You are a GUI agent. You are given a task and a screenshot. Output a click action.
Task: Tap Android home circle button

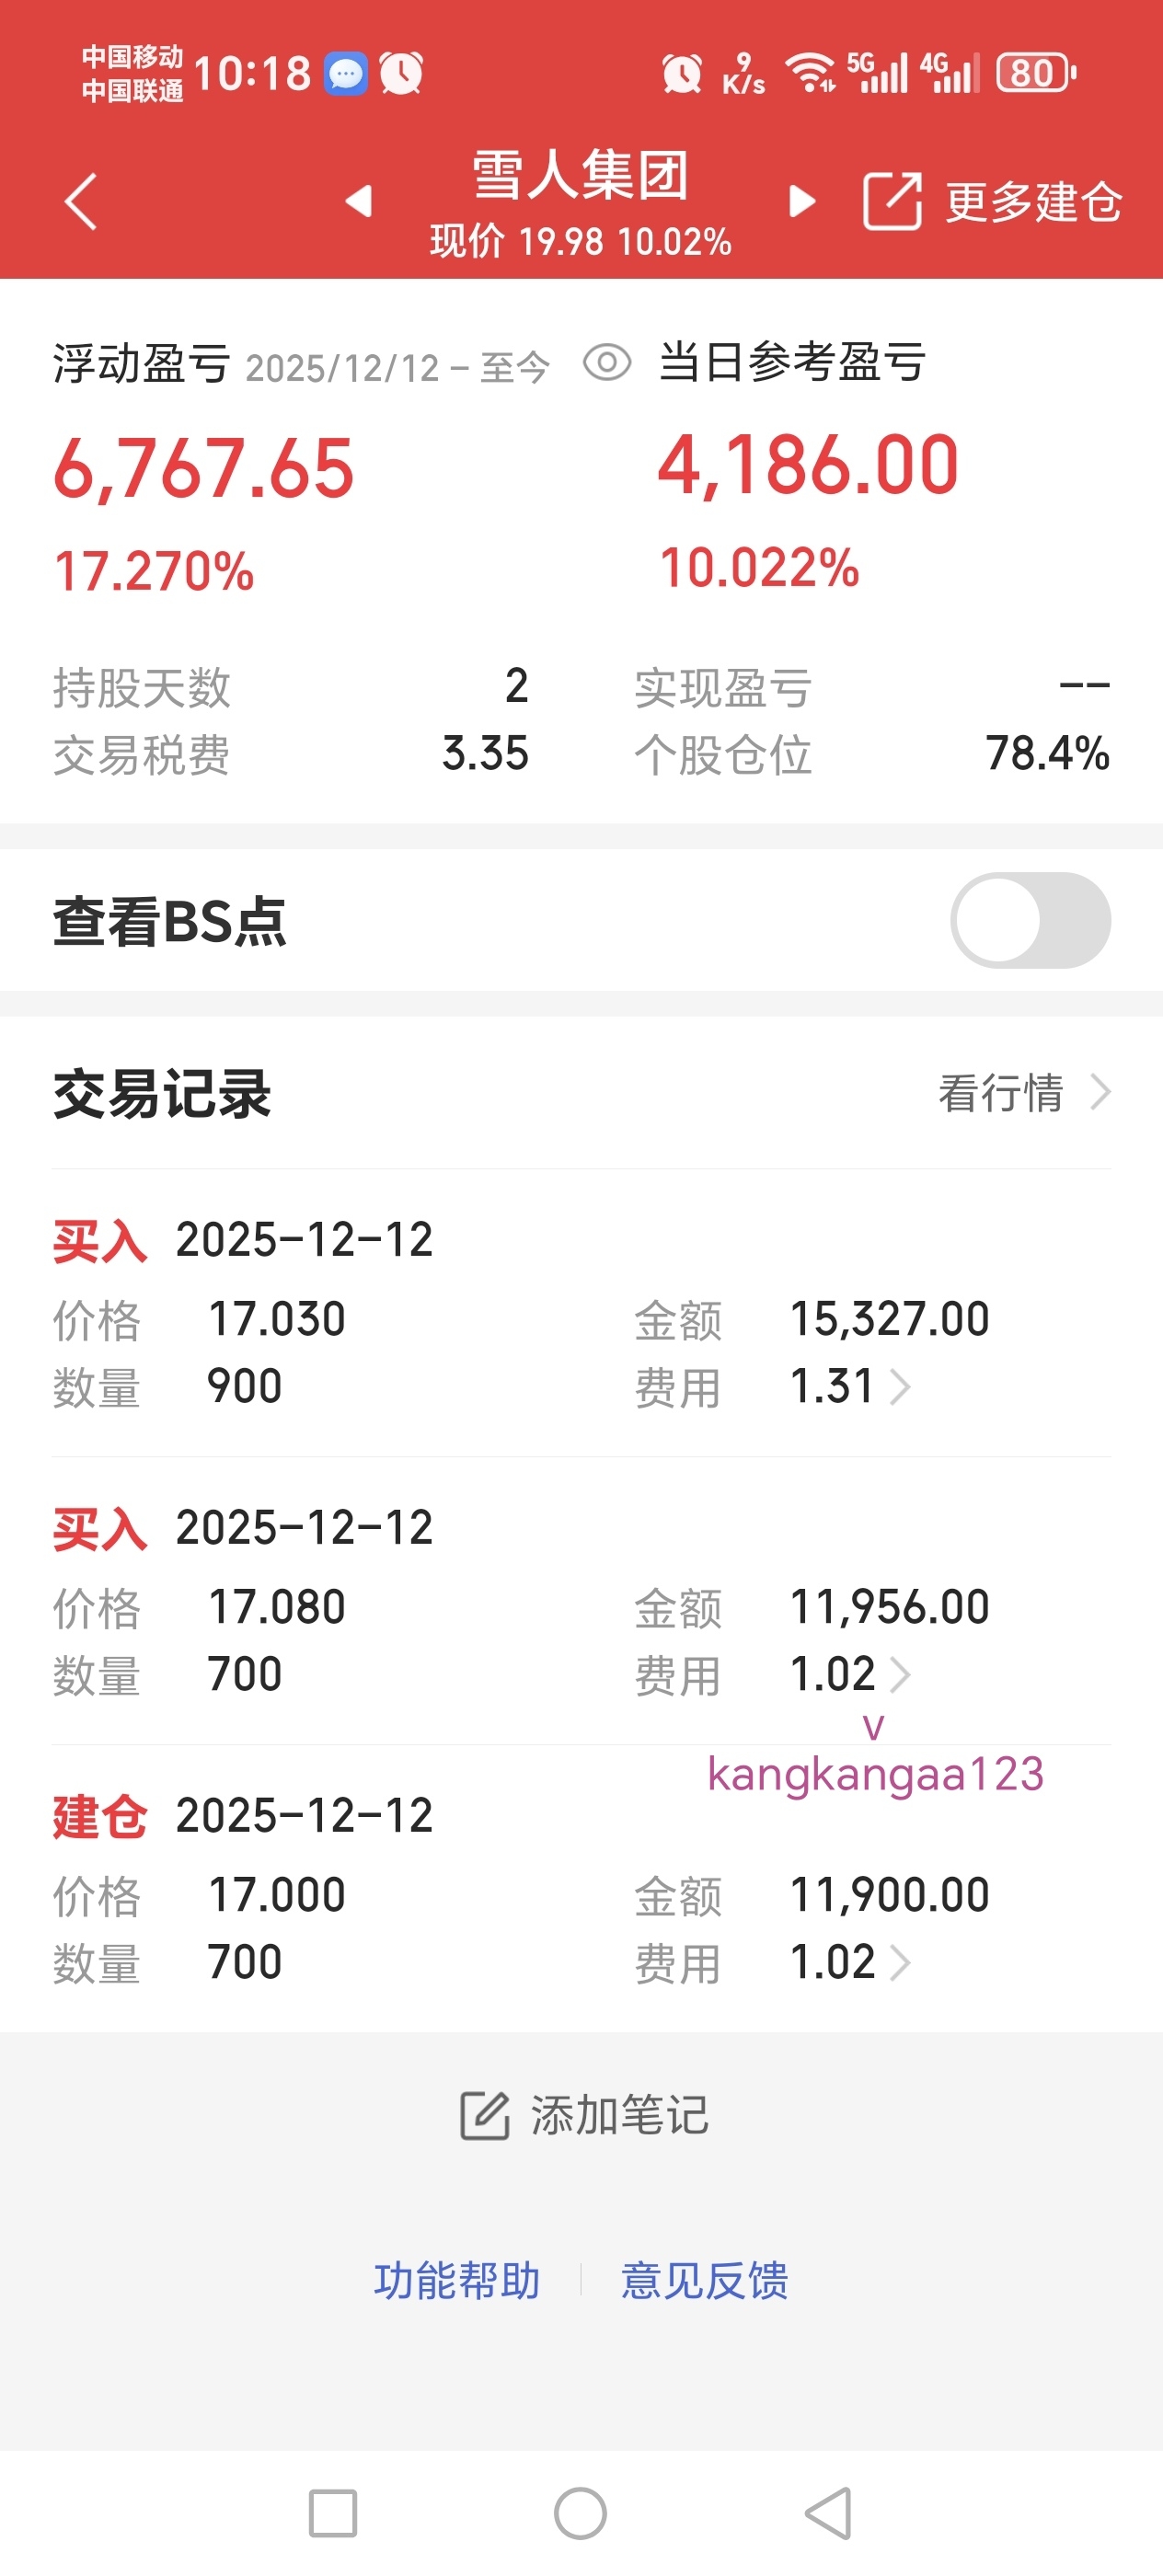click(580, 2513)
